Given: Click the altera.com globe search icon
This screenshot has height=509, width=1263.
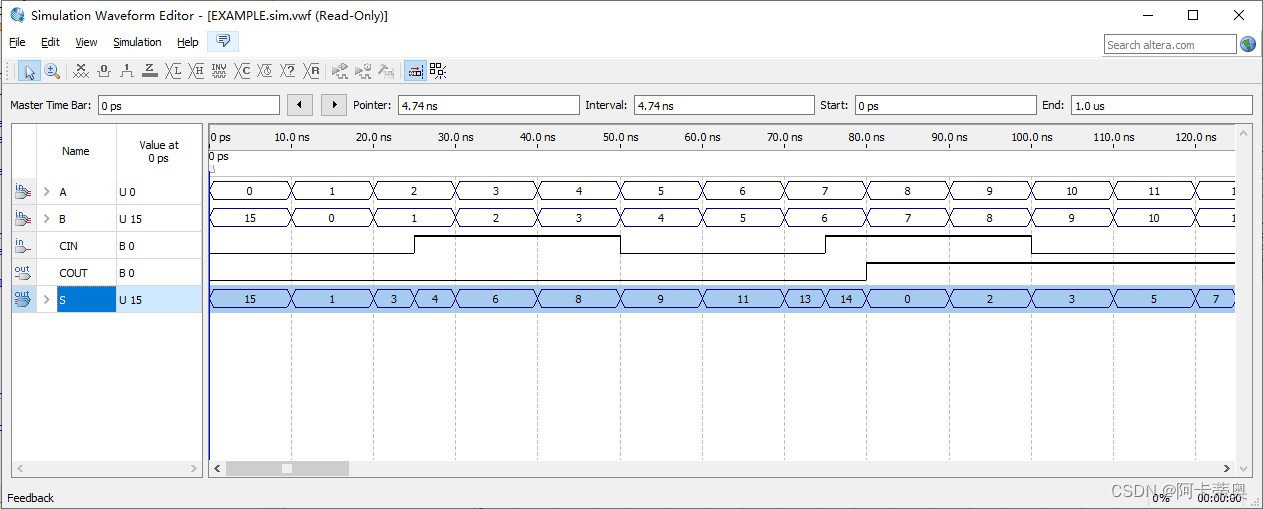Looking at the screenshot, I should coord(1248,44).
